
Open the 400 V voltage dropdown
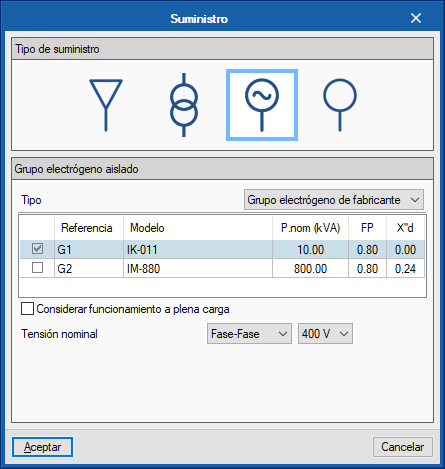[x=325, y=334]
